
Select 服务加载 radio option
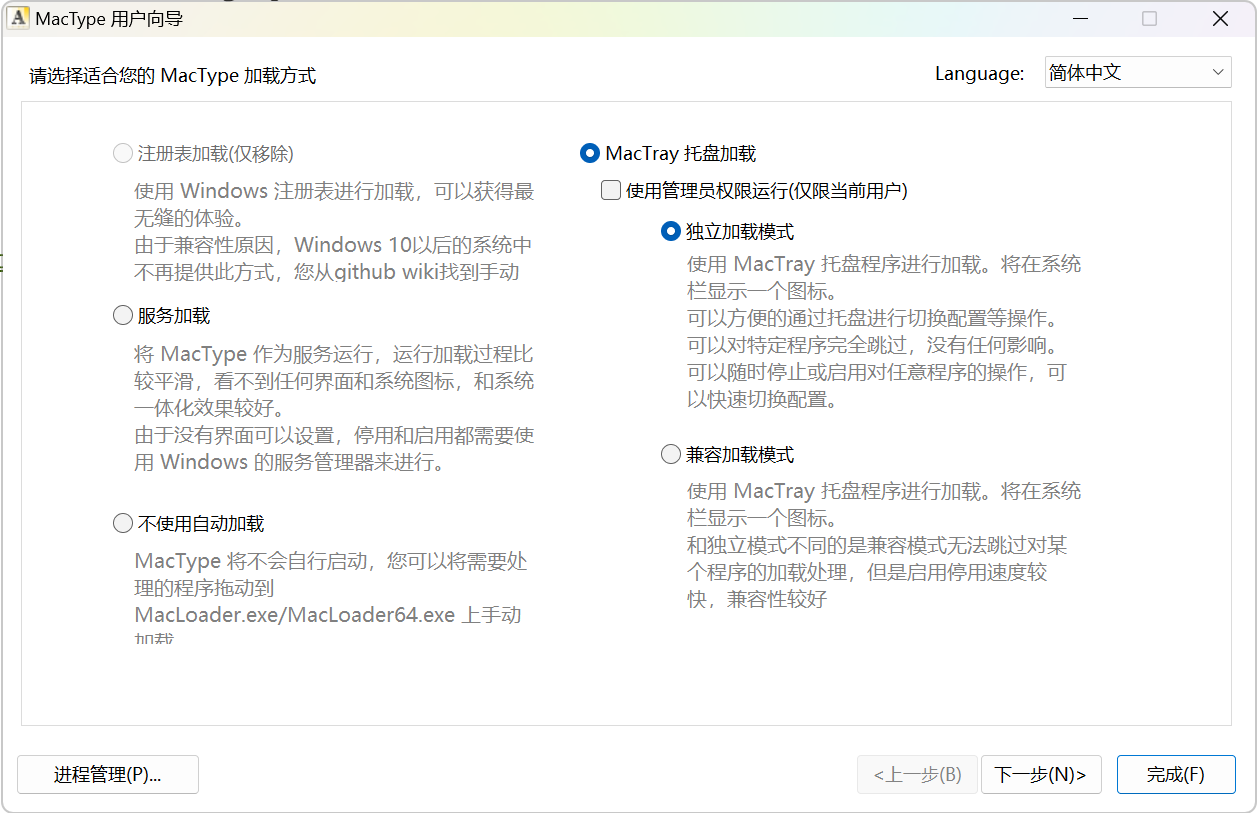click(x=162, y=316)
